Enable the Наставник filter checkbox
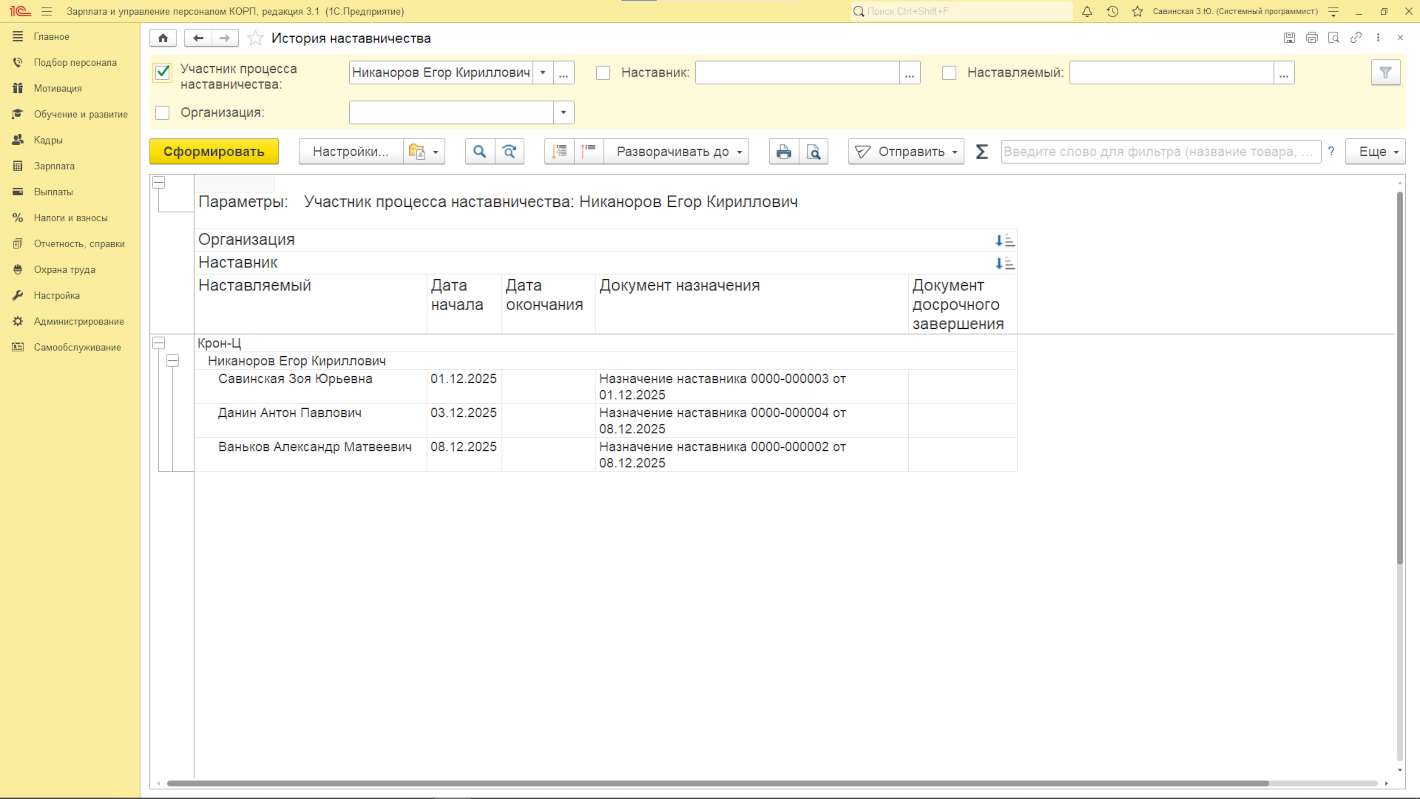 603,73
